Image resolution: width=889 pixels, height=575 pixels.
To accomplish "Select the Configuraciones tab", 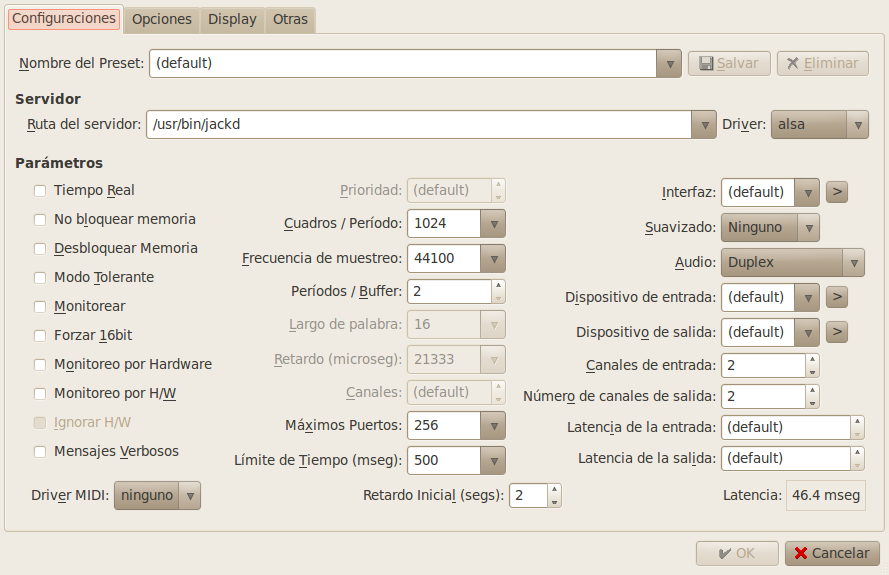I will tap(64, 19).
